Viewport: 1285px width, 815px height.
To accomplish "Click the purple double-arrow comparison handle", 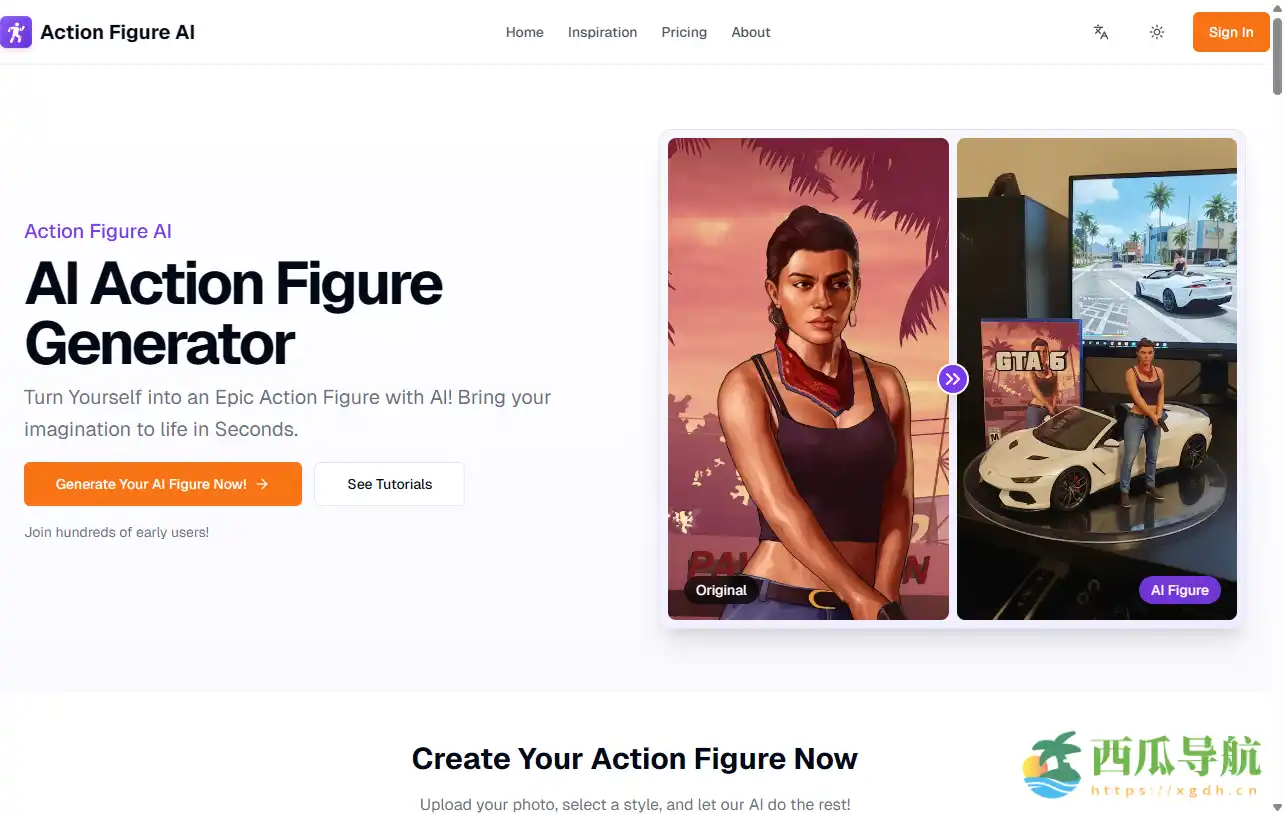I will pyautogui.click(x=953, y=379).
